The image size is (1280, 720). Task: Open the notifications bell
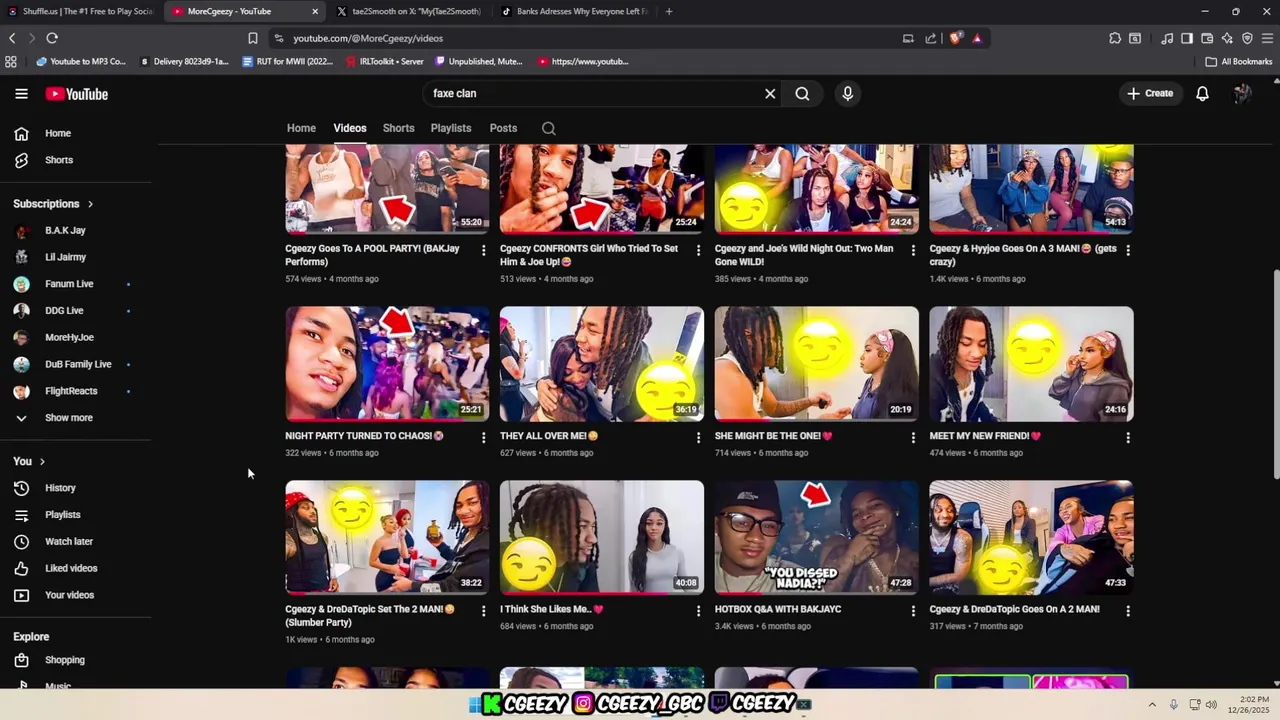pos(1203,94)
